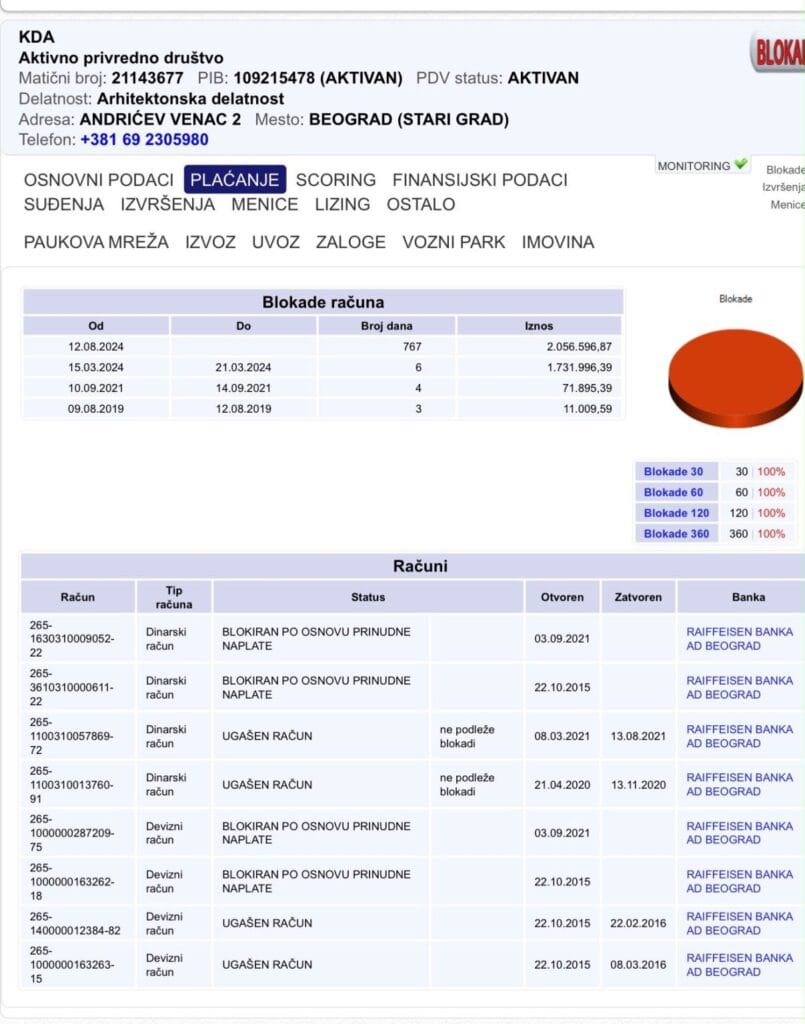805x1024 pixels.
Task: Open the MENICE tab
Action: pyautogui.click(x=264, y=204)
